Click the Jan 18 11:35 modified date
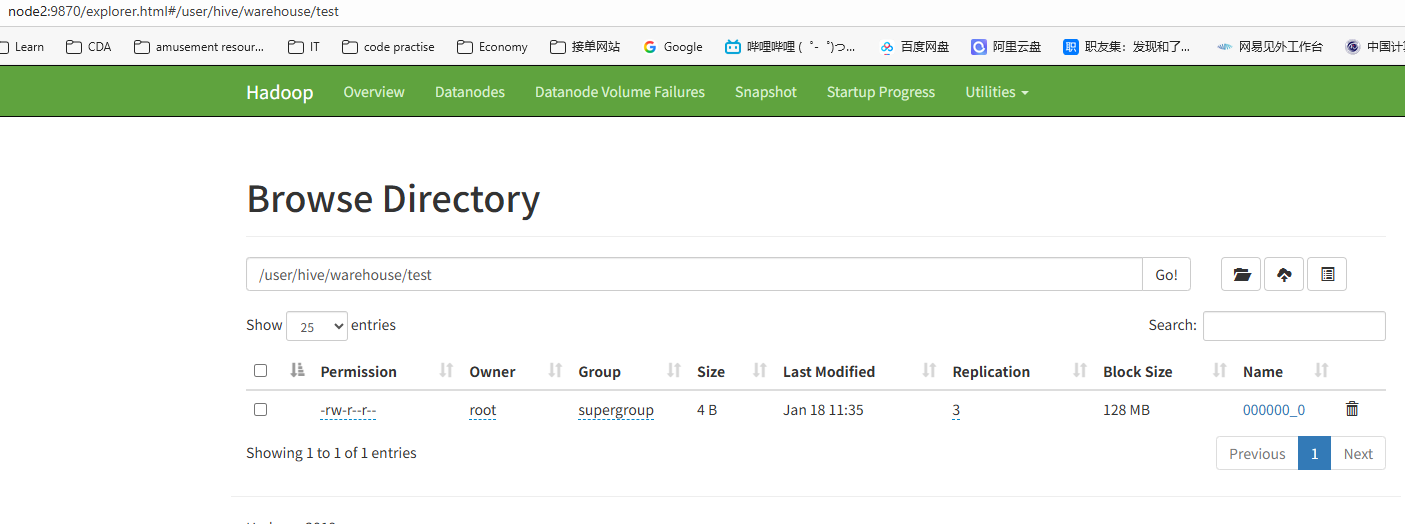Image resolution: width=1405 pixels, height=524 pixels. [x=823, y=410]
